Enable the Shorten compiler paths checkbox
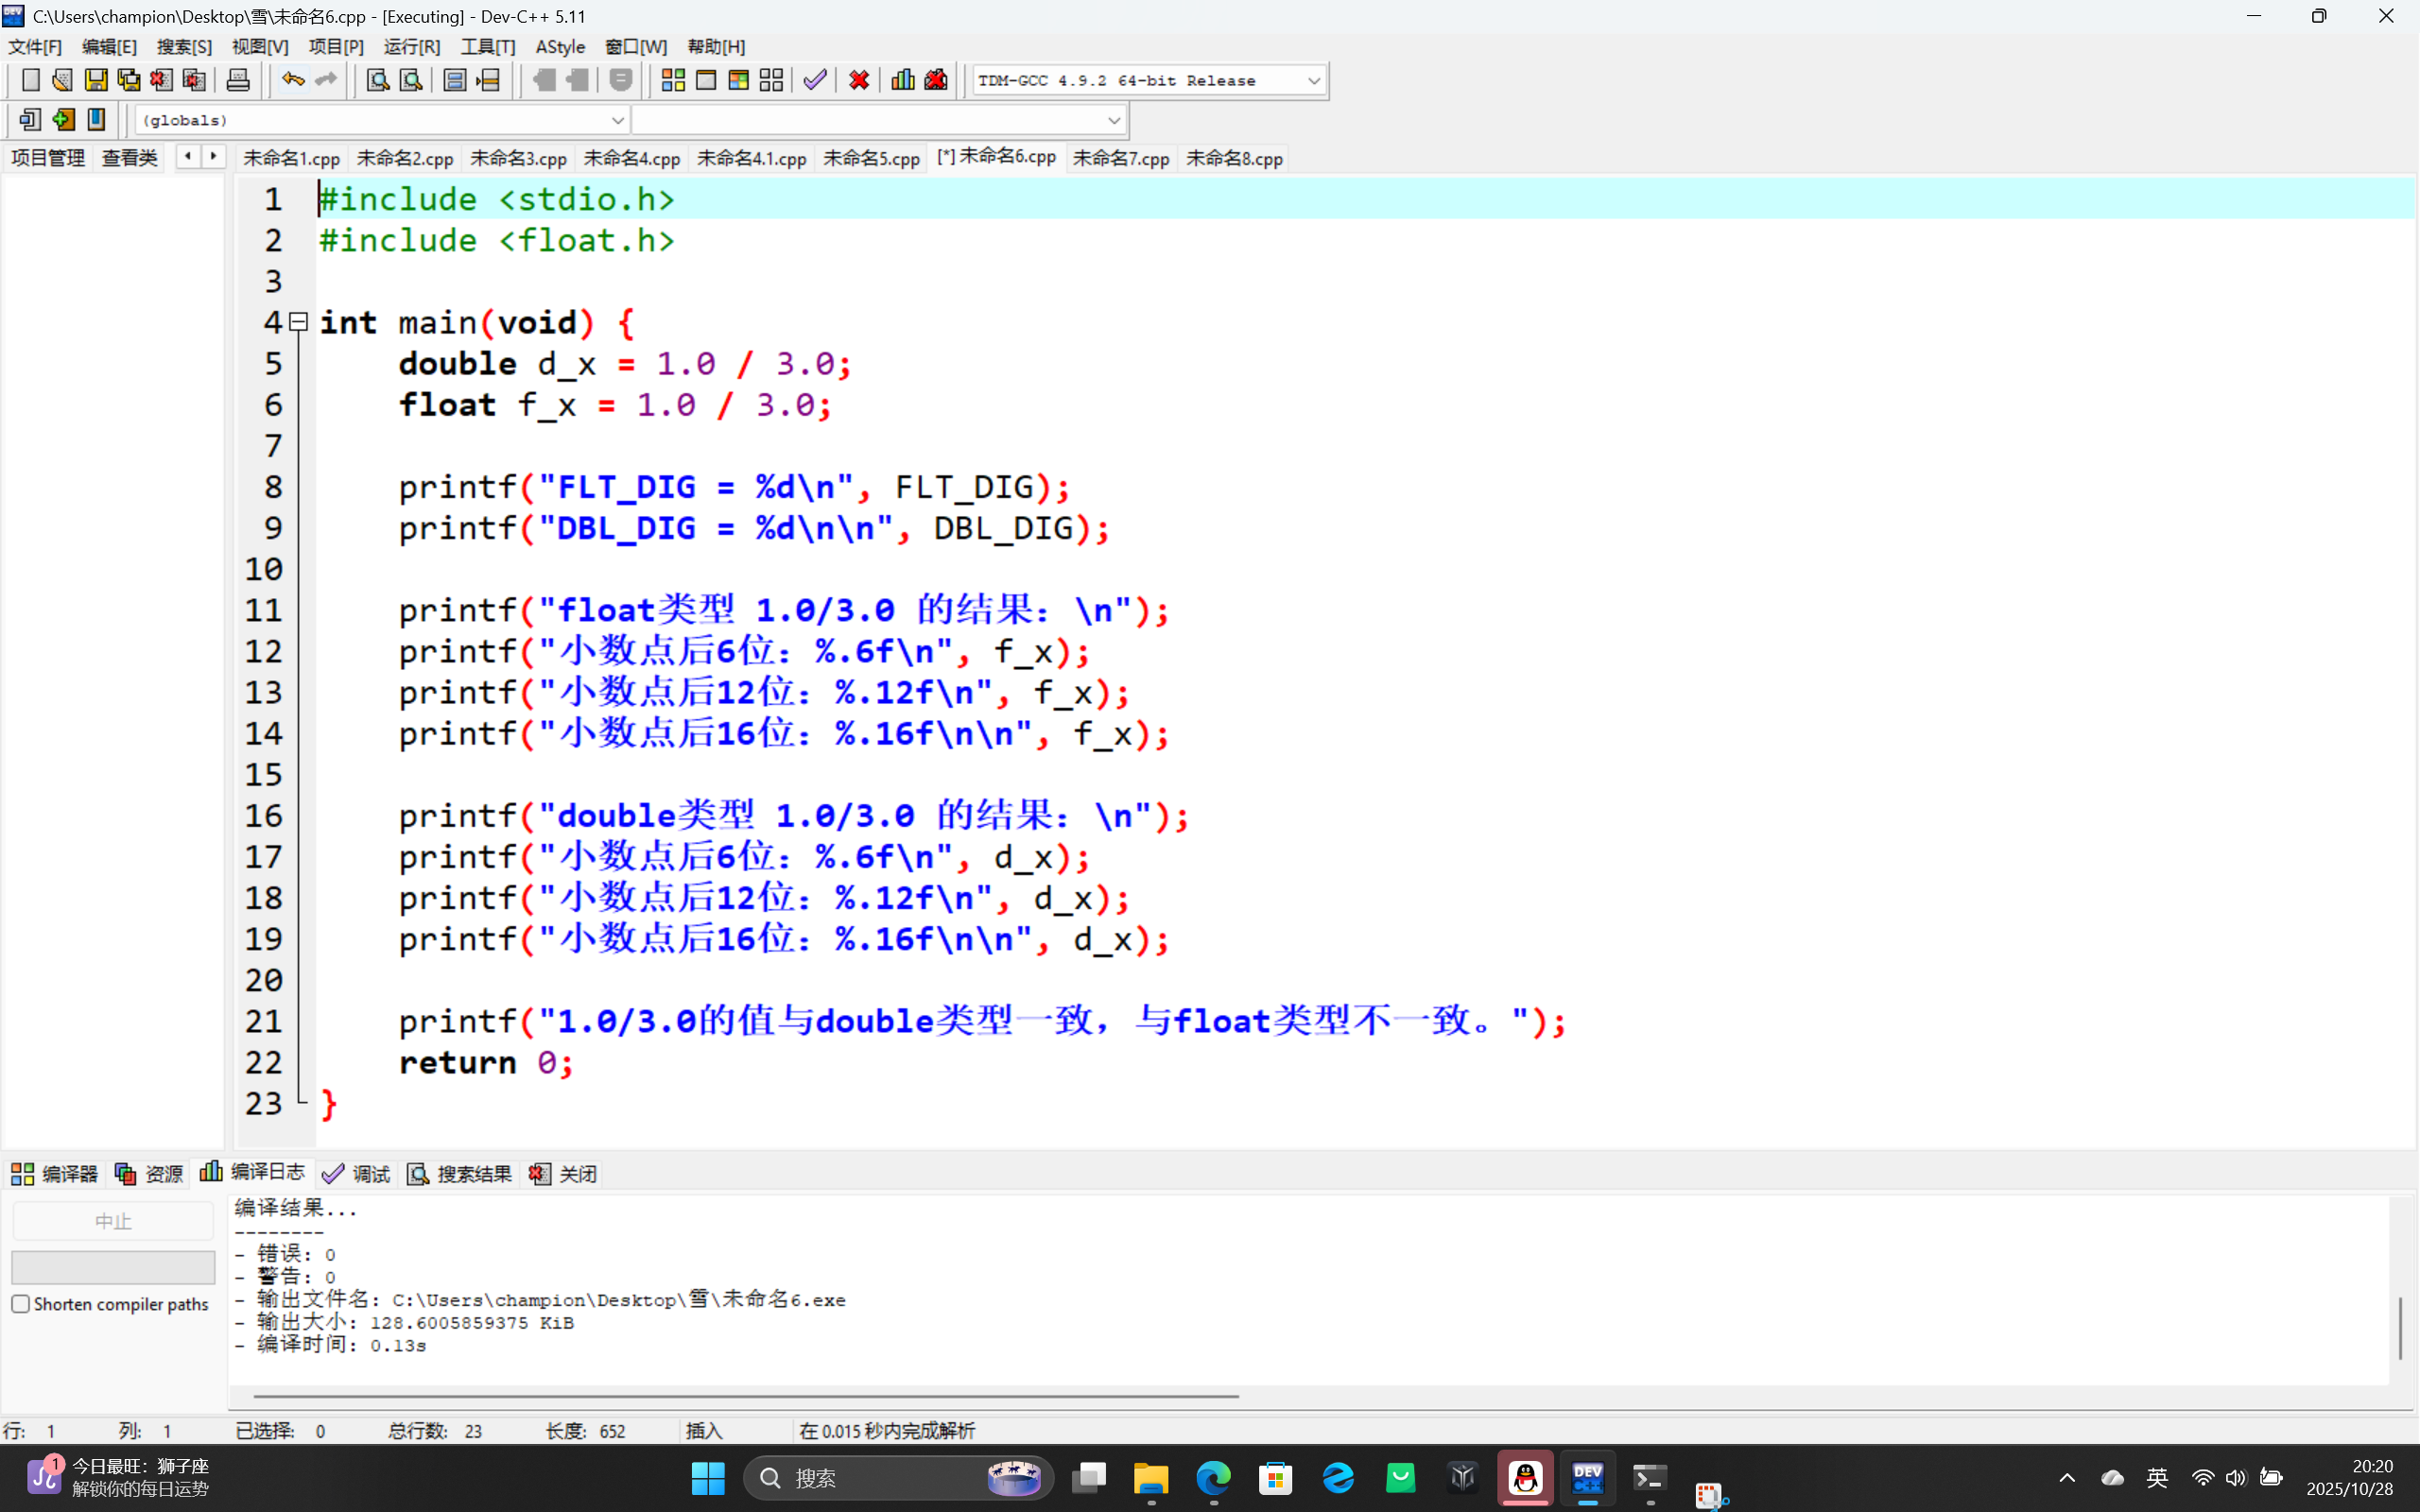Image resolution: width=2420 pixels, height=1512 pixels. coord(21,1304)
